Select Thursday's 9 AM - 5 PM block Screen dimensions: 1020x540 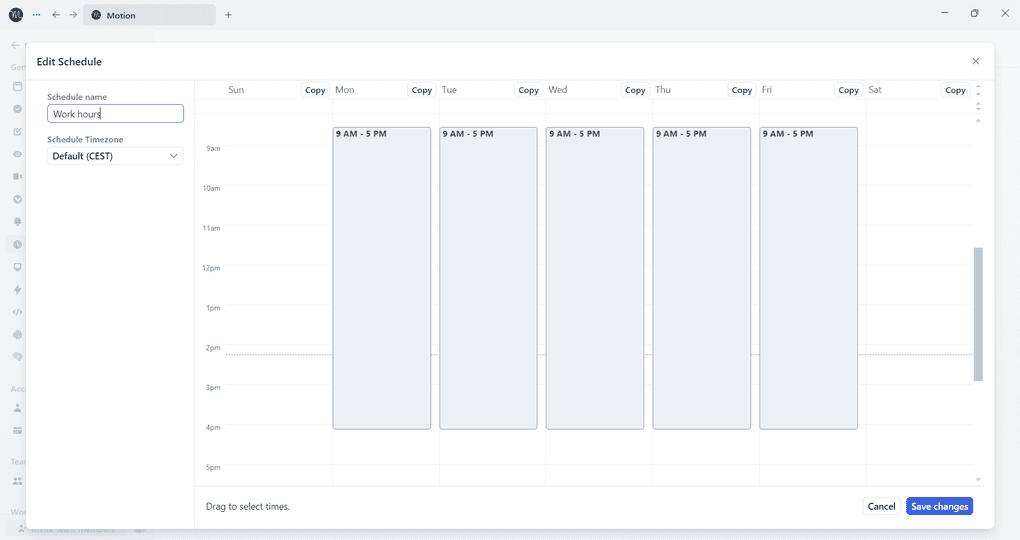[702, 278]
